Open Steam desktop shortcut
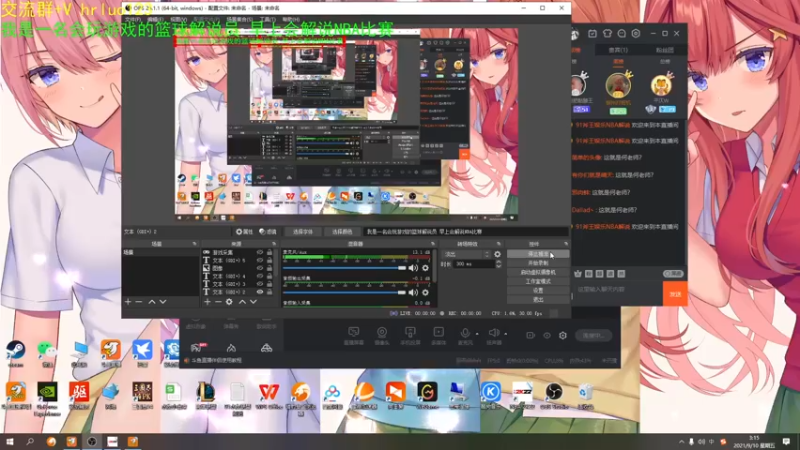Viewport: 800px width, 450px height. point(15,355)
